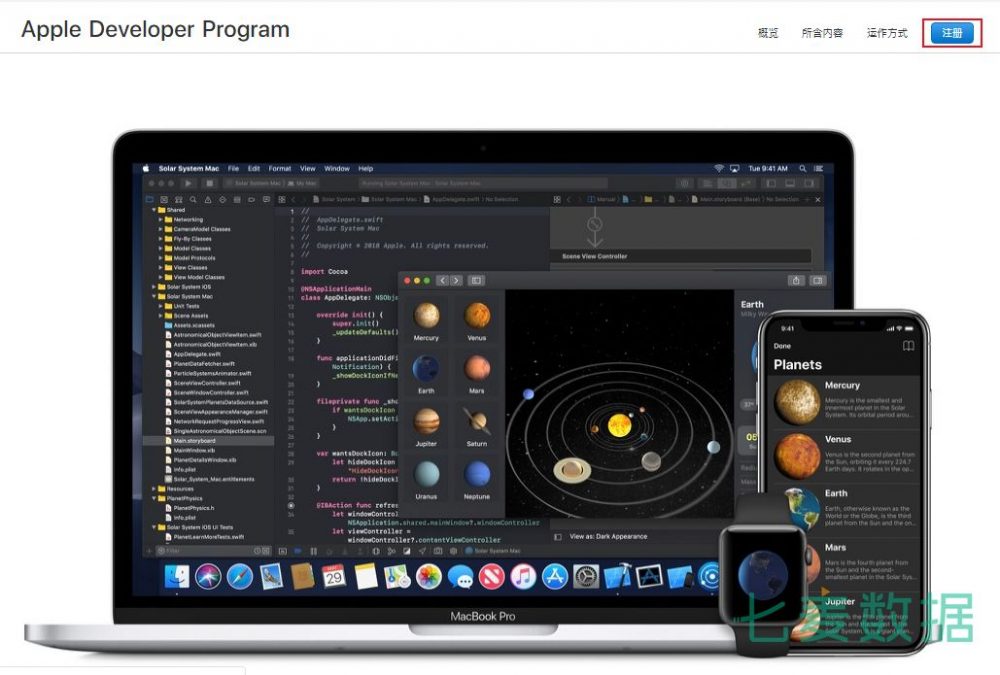1000x675 pixels.
Task: Open the Music icon in the dock
Action: point(523,576)
